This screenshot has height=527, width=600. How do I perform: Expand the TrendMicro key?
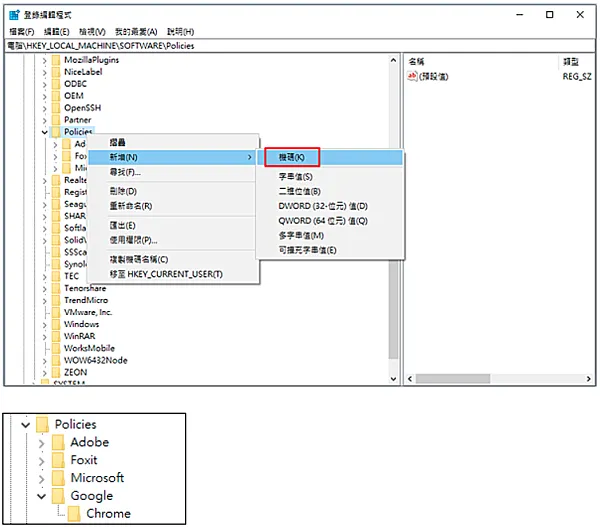(x=44, y=301)
